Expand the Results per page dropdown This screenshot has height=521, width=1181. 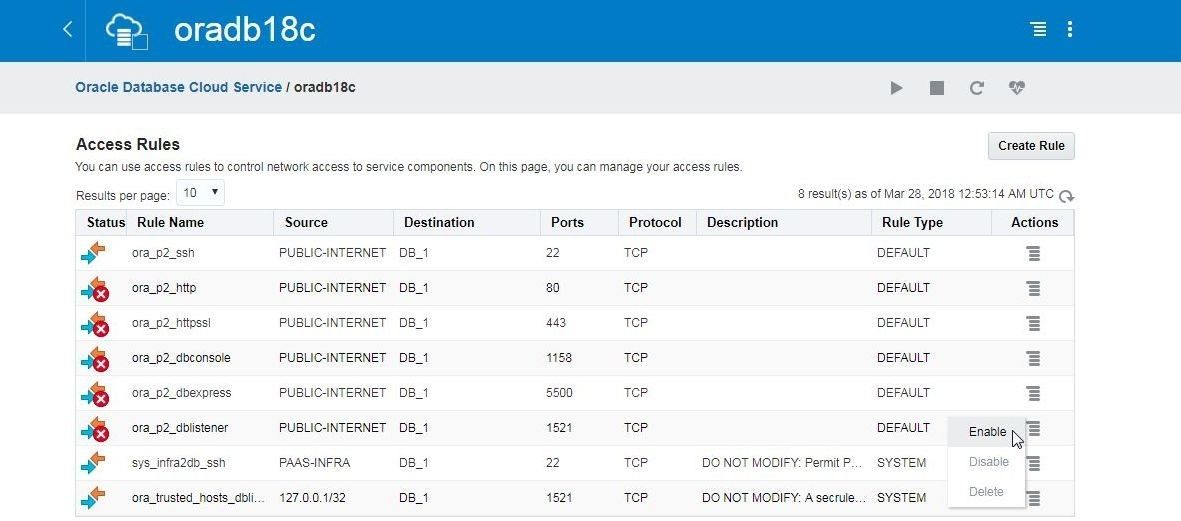(200, 193)
